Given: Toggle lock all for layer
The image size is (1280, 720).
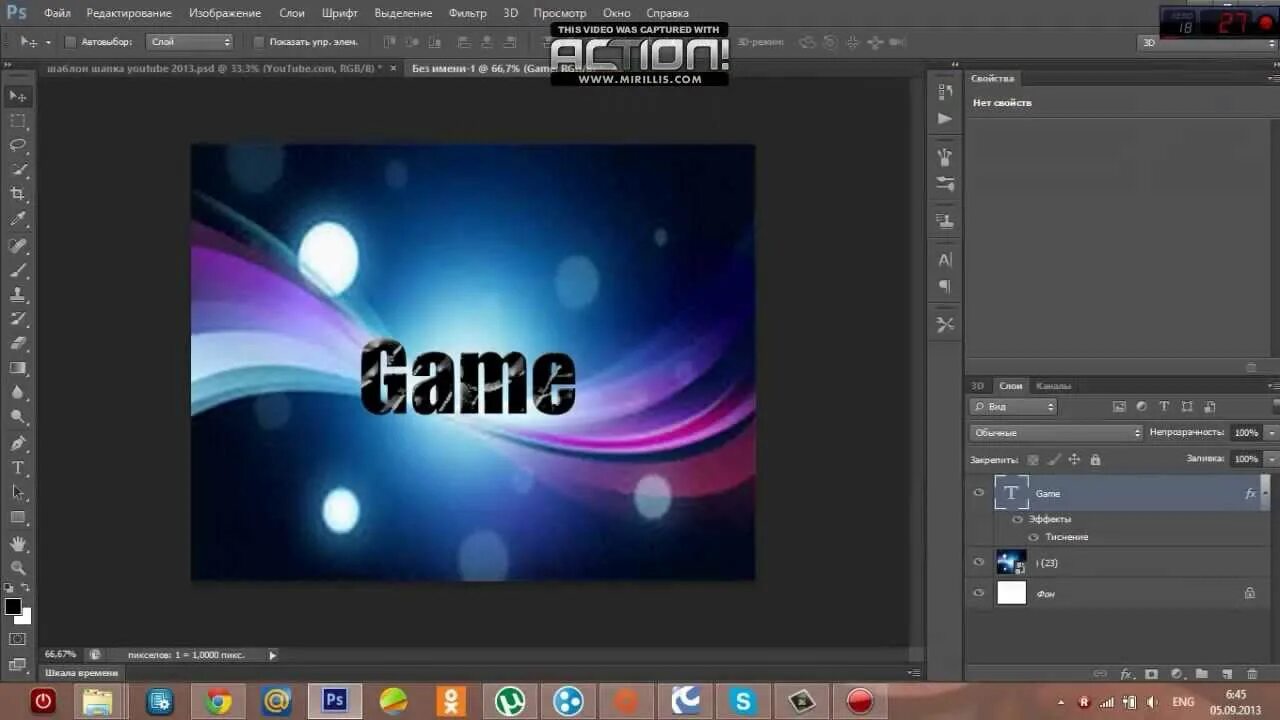Looking at the screenshot, I should point(1095,460).
